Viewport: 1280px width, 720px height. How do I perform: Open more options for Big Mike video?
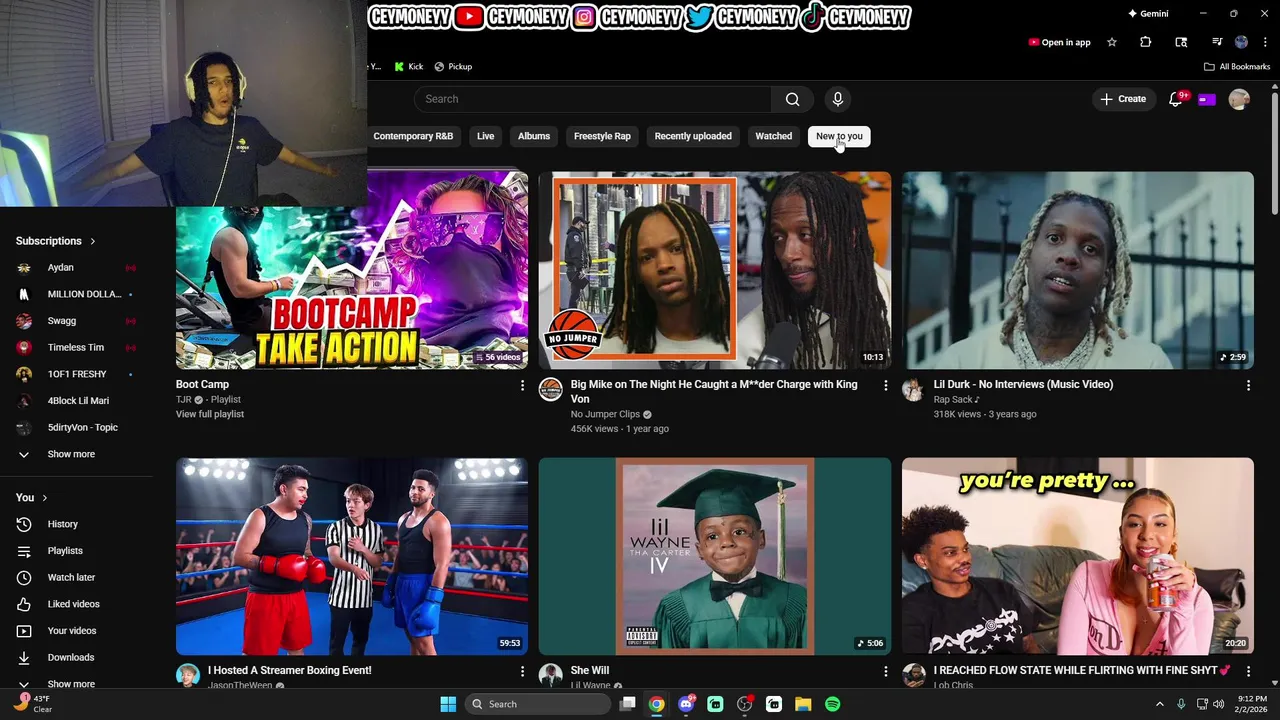[x=885, y=385]
